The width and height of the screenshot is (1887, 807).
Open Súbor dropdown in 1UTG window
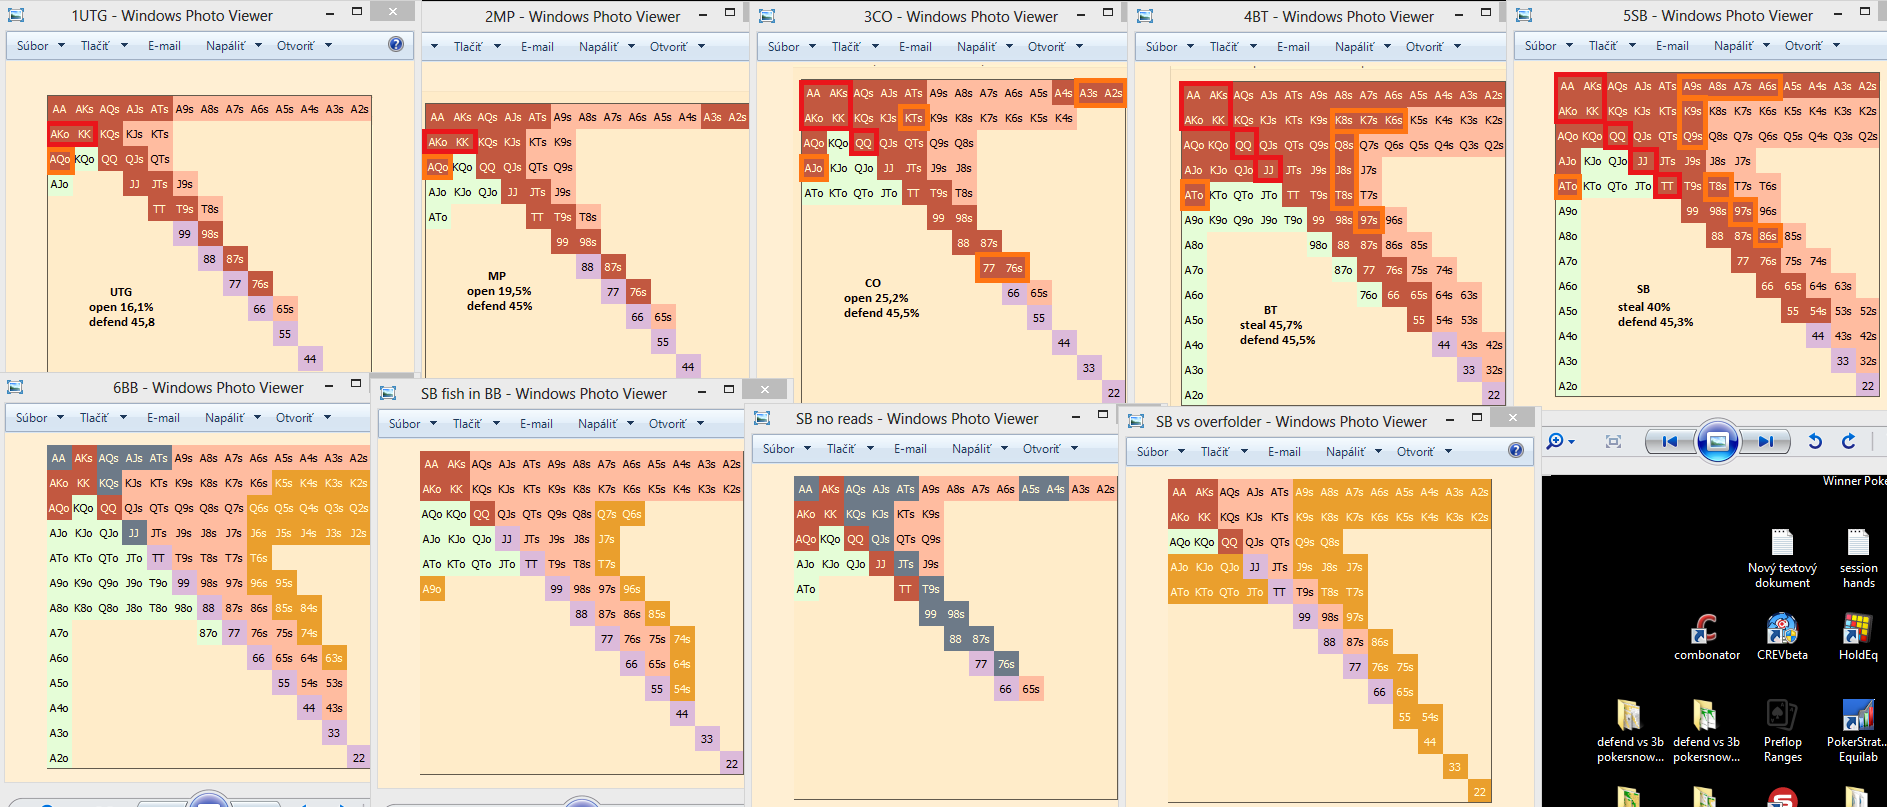40,45
